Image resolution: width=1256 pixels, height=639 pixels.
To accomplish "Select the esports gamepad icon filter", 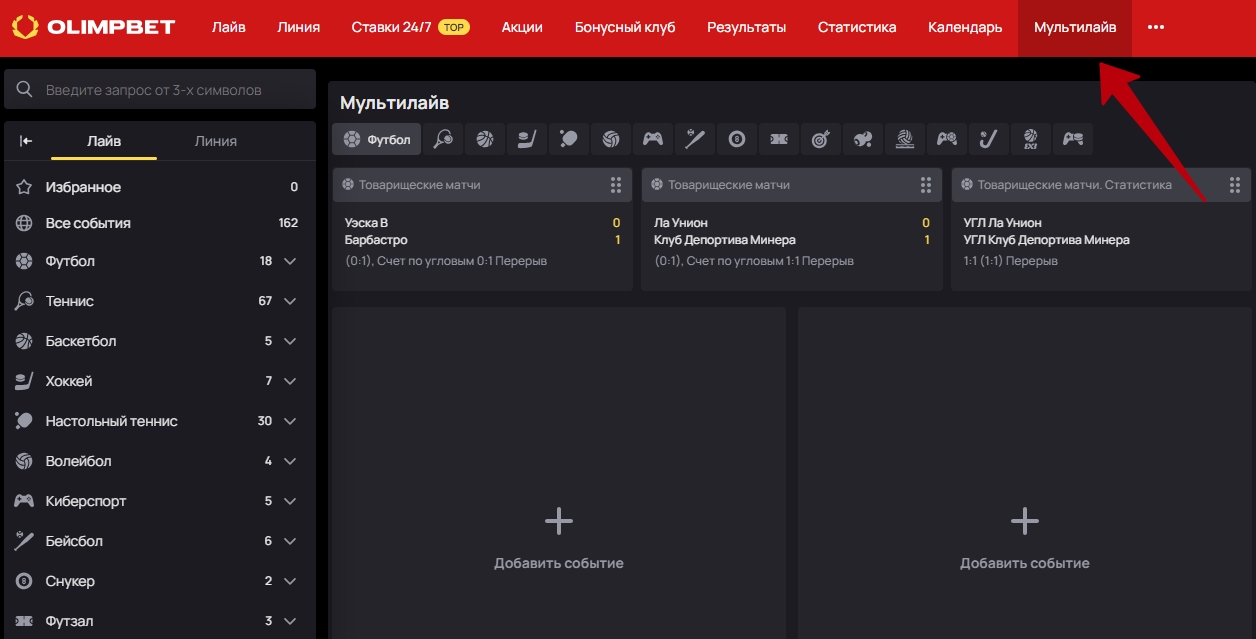I will click(x=653, y=140).
